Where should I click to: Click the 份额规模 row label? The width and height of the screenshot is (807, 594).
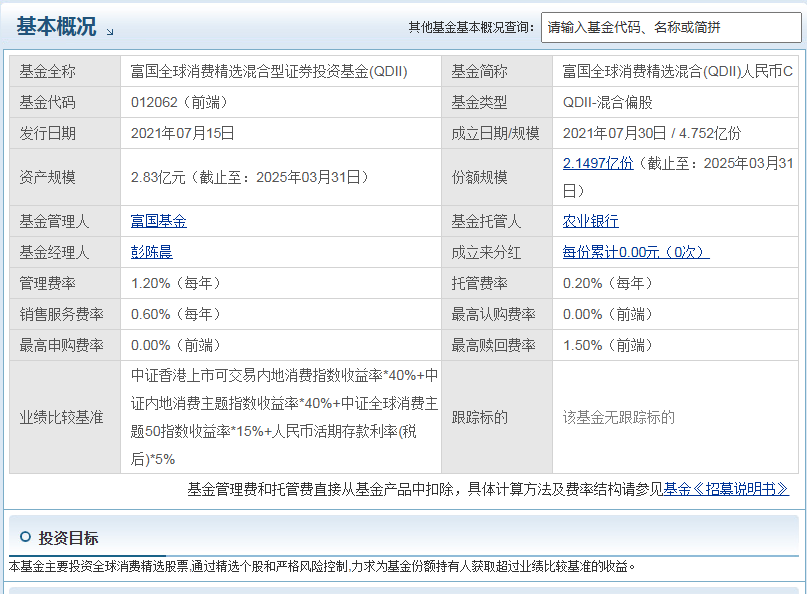479,178
